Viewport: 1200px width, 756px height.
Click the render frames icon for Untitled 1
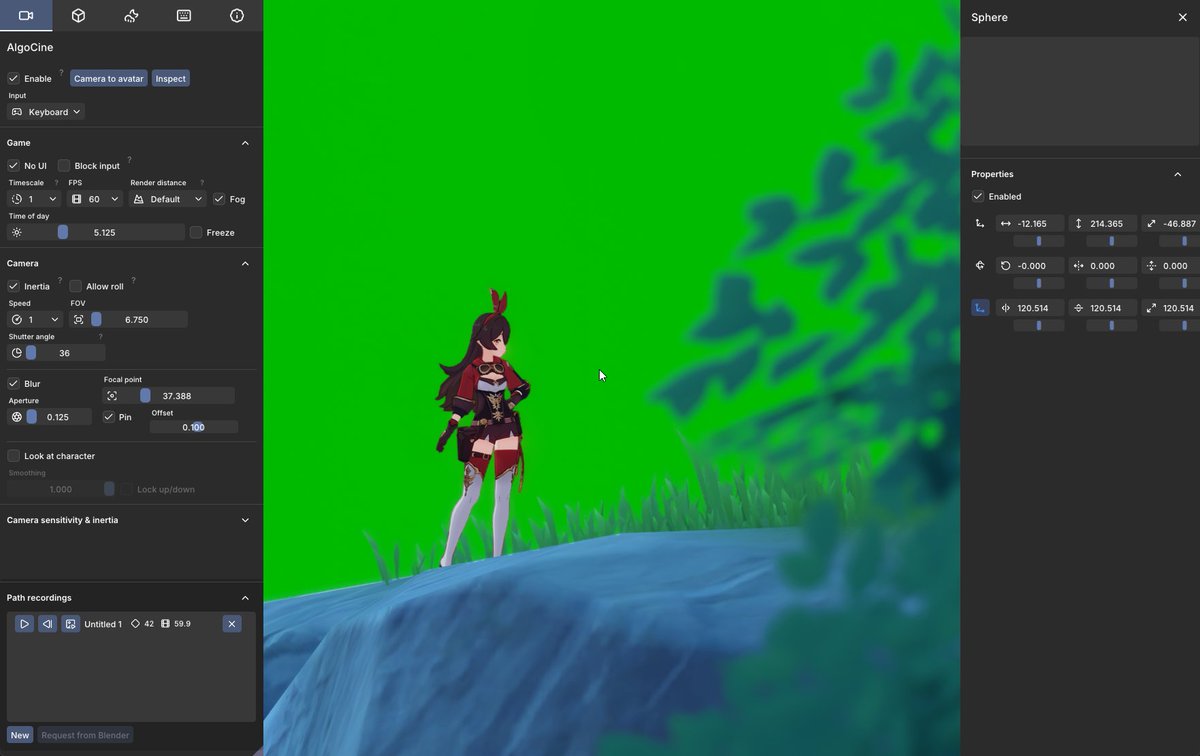(x=70, y=624)
